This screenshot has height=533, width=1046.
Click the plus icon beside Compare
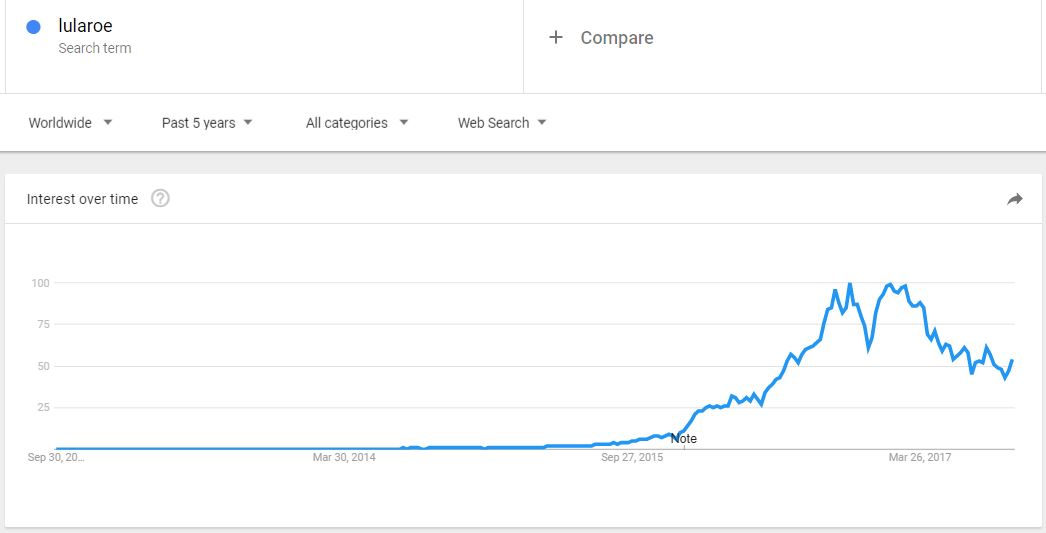[556, 37]
